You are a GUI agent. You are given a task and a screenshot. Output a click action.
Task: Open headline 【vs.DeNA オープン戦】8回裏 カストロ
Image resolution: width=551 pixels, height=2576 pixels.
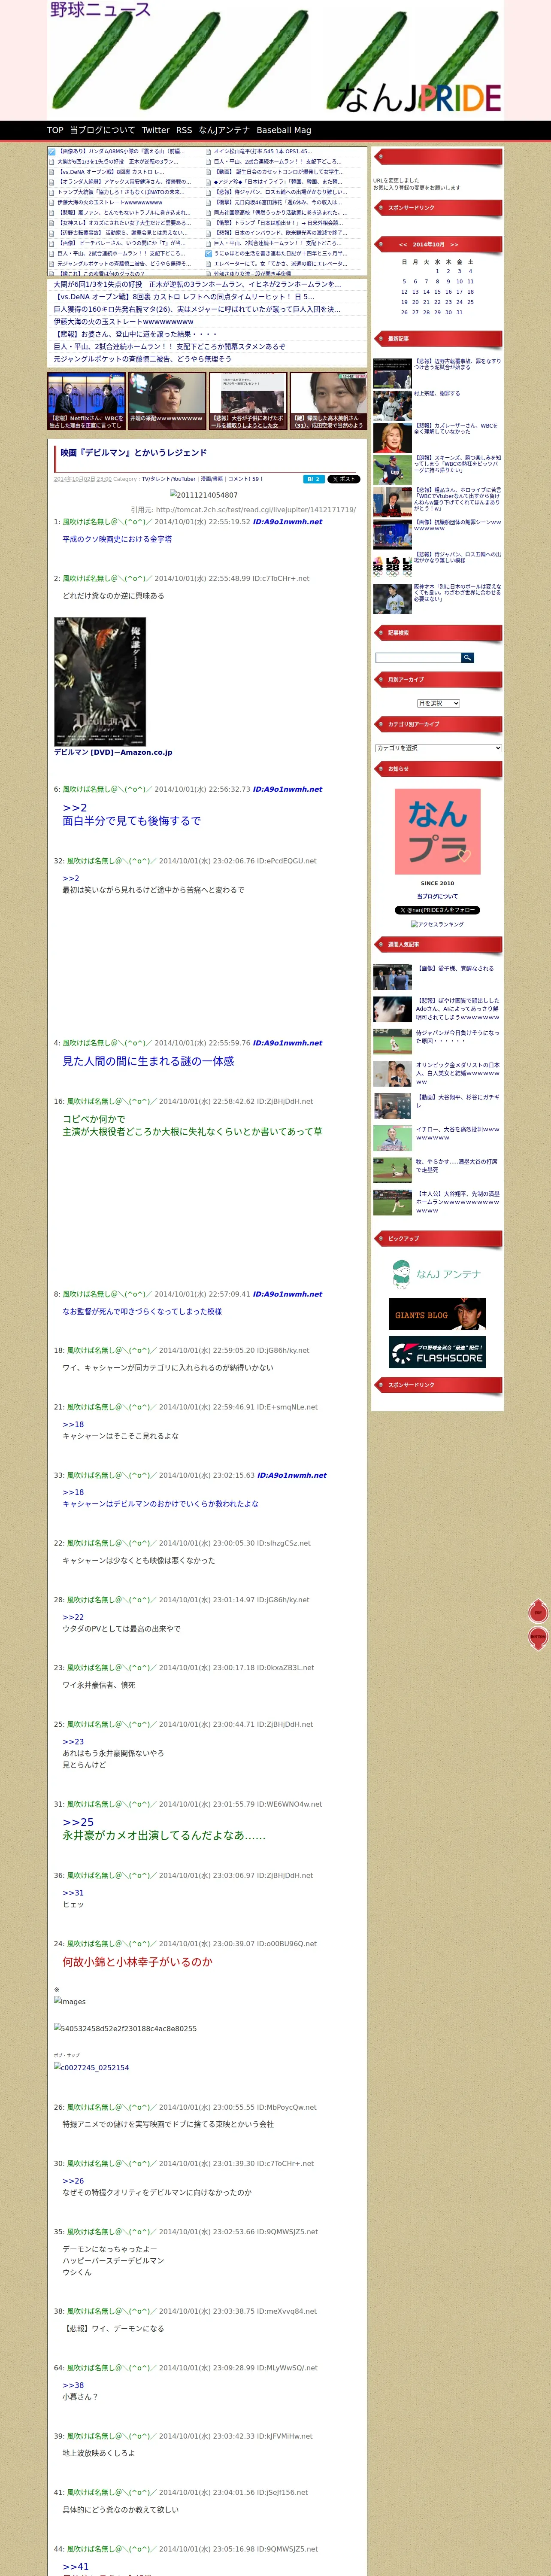184,297
